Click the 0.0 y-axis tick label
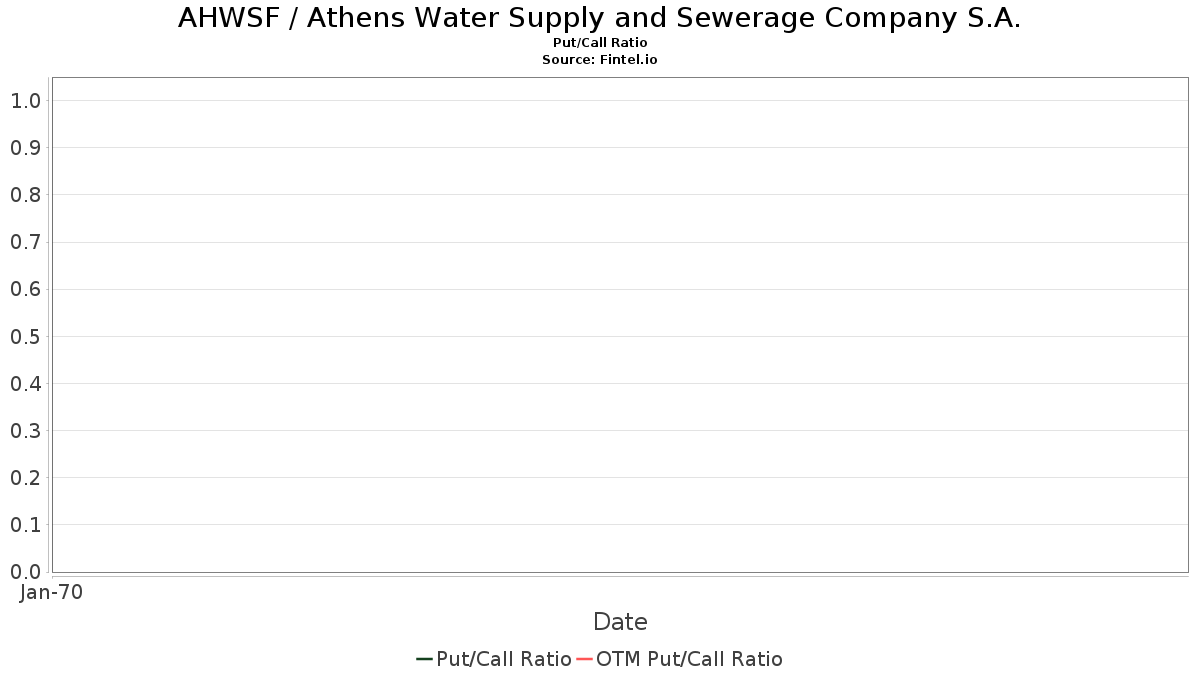This screenshot has width=1200, height=675. pos(26,572)
